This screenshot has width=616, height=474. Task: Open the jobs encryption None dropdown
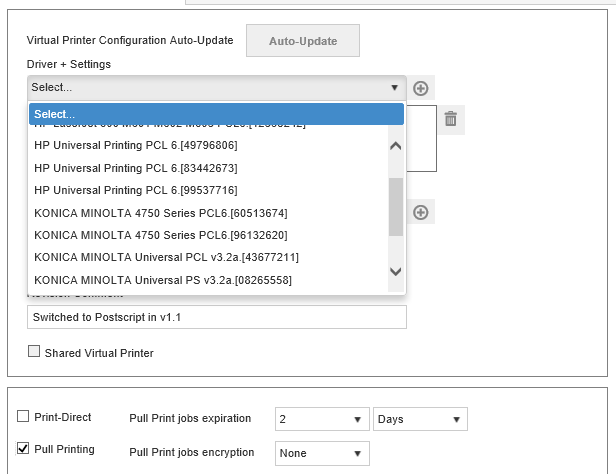click(x=320, y=453)
